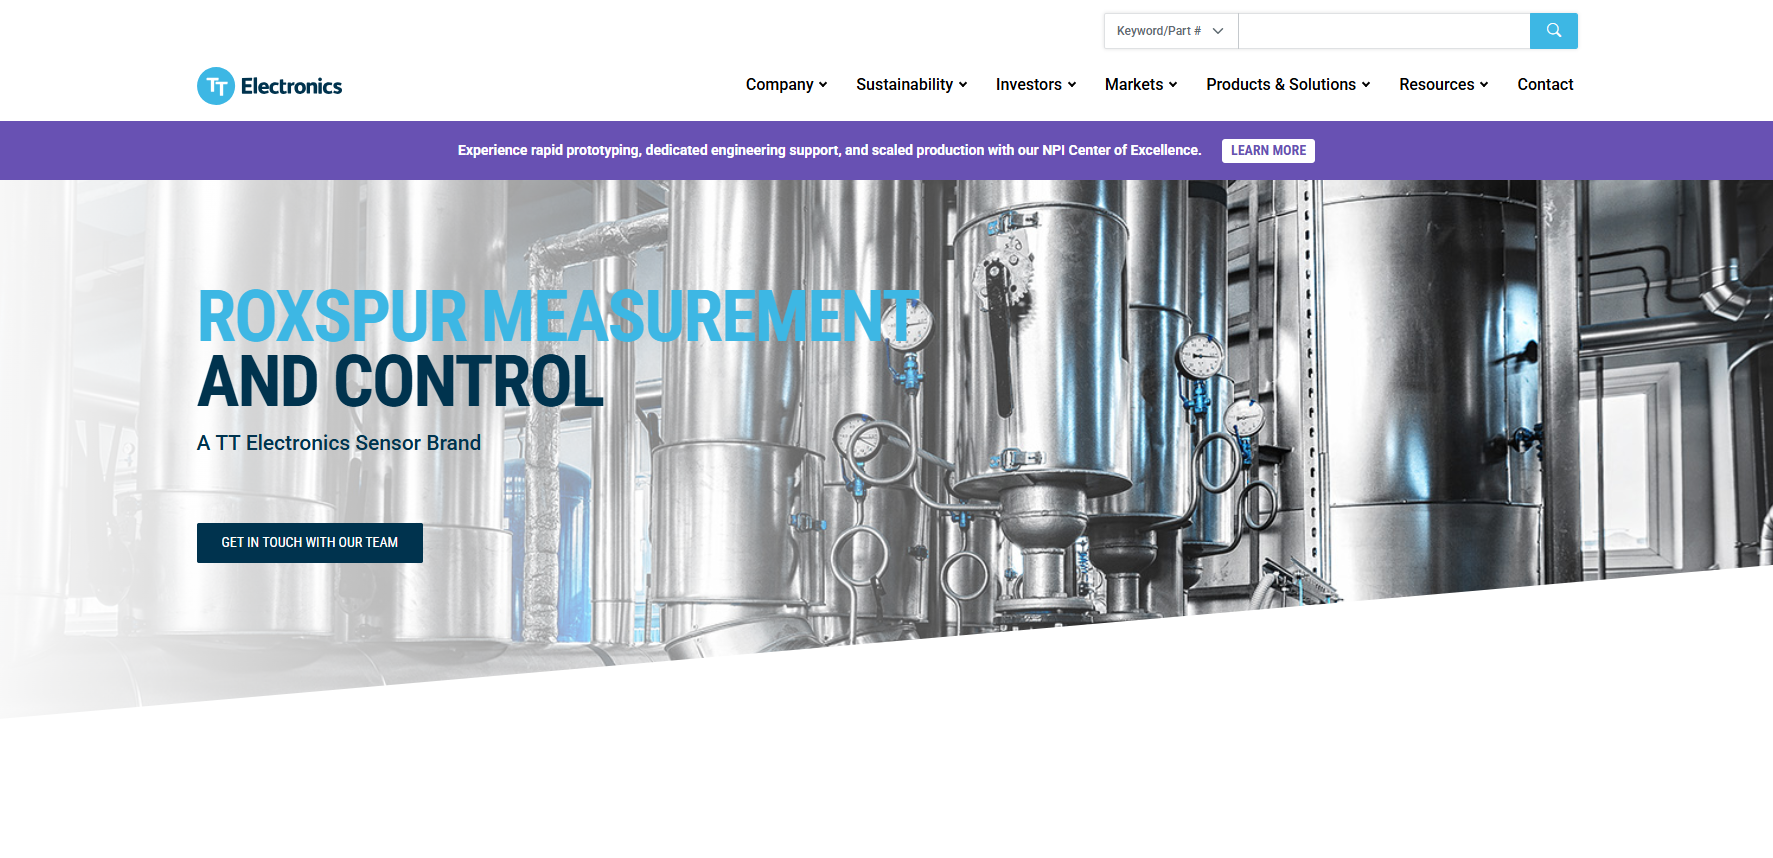Open the Contact page from navigation
The image size is (1773, 858).
1545,85
